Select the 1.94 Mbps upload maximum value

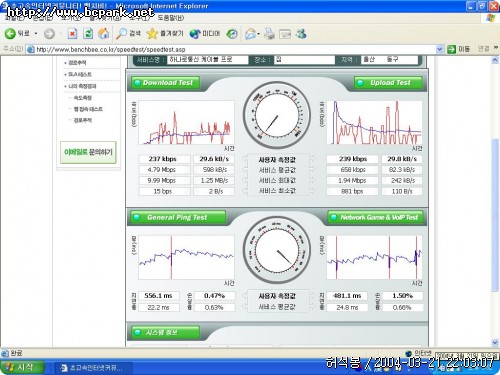[353, 181]
